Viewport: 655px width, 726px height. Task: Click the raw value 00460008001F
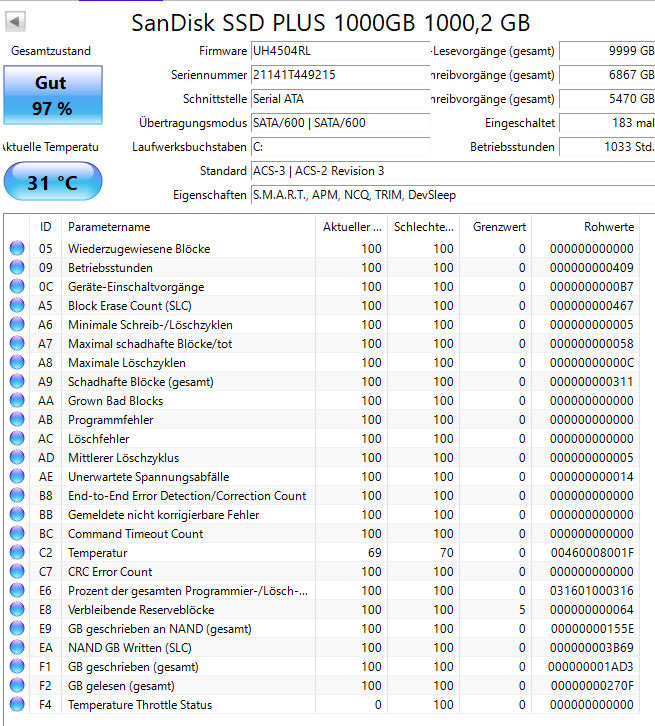coord(592,552)
